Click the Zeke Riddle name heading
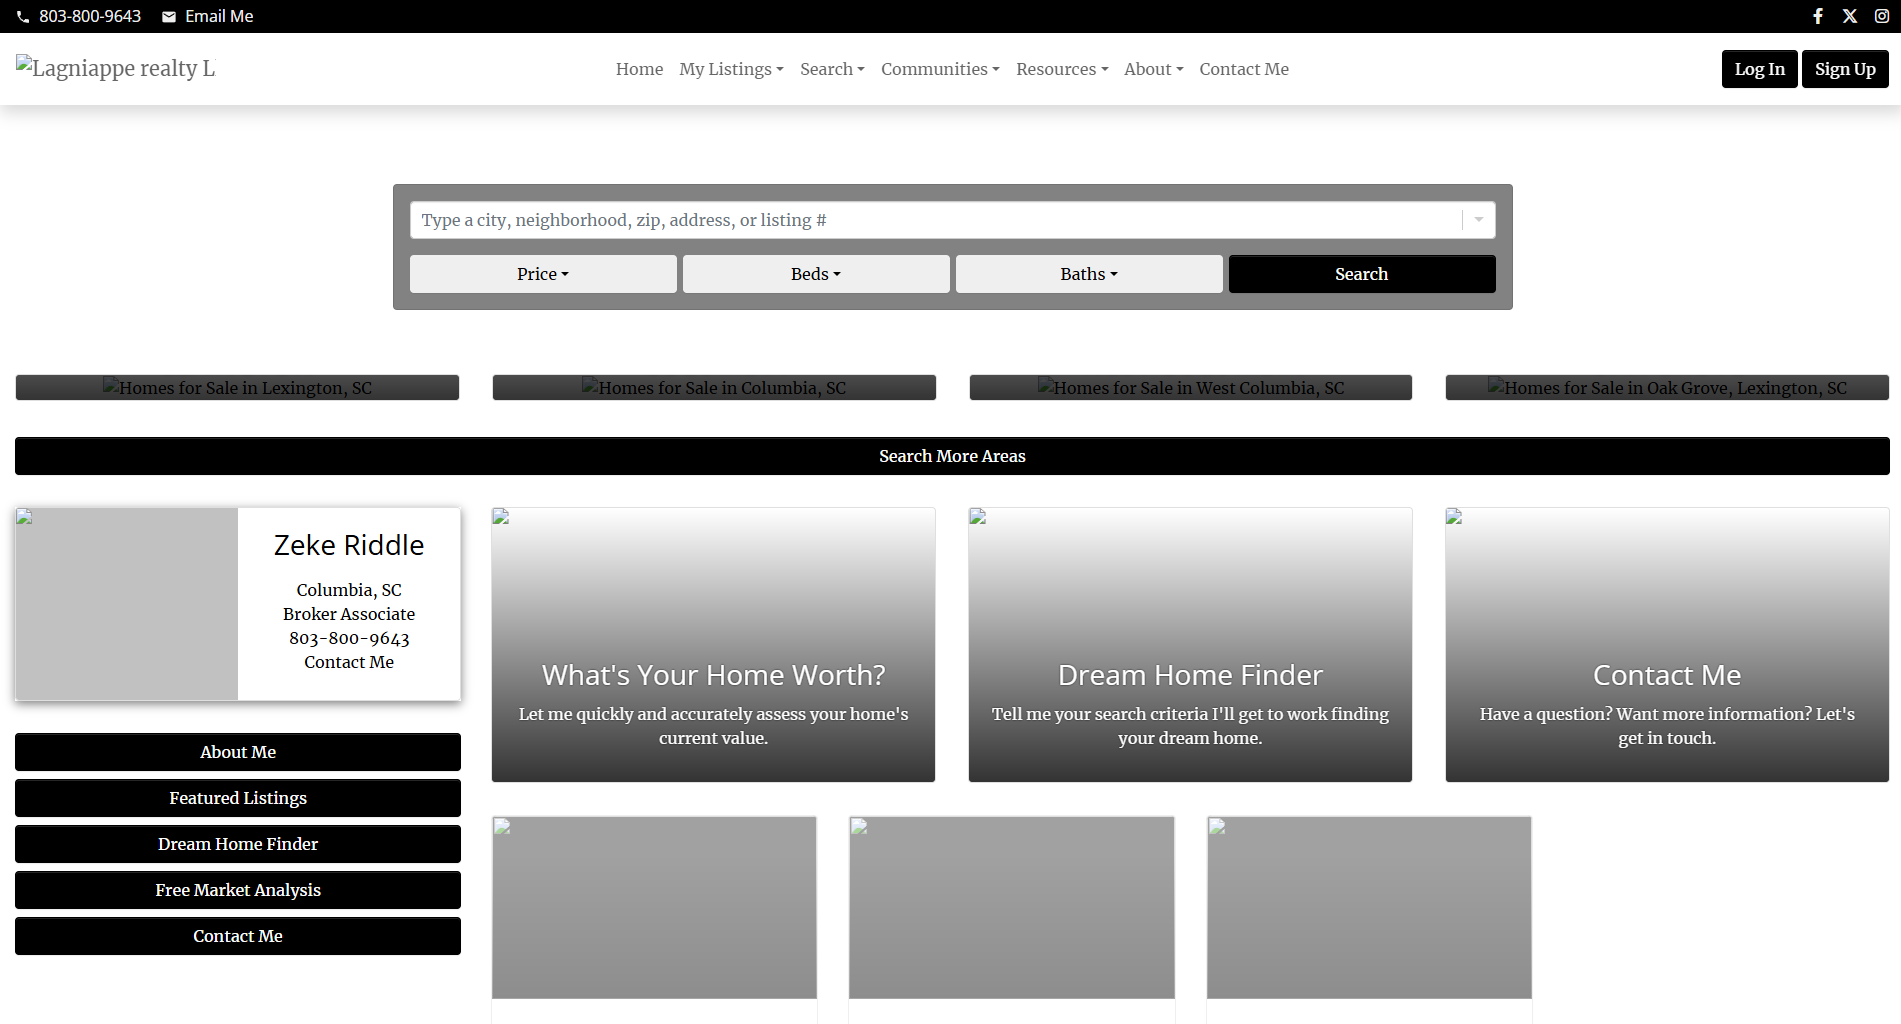 349,545
